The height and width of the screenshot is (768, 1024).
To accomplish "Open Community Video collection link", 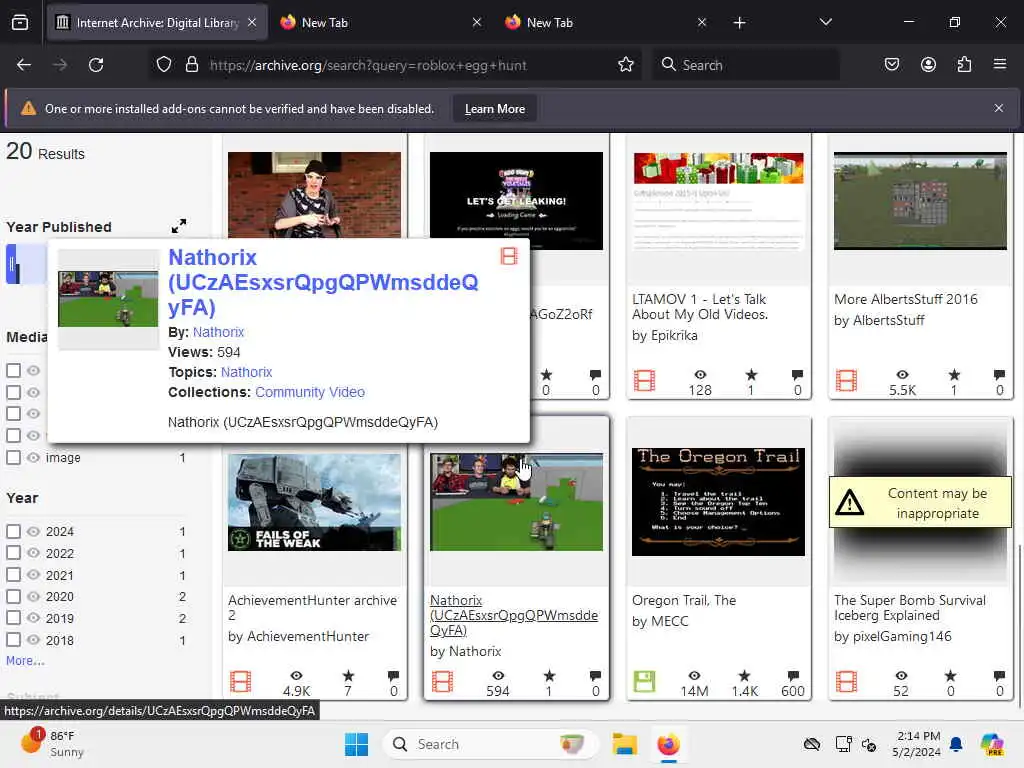I will (x=310, y=392).
